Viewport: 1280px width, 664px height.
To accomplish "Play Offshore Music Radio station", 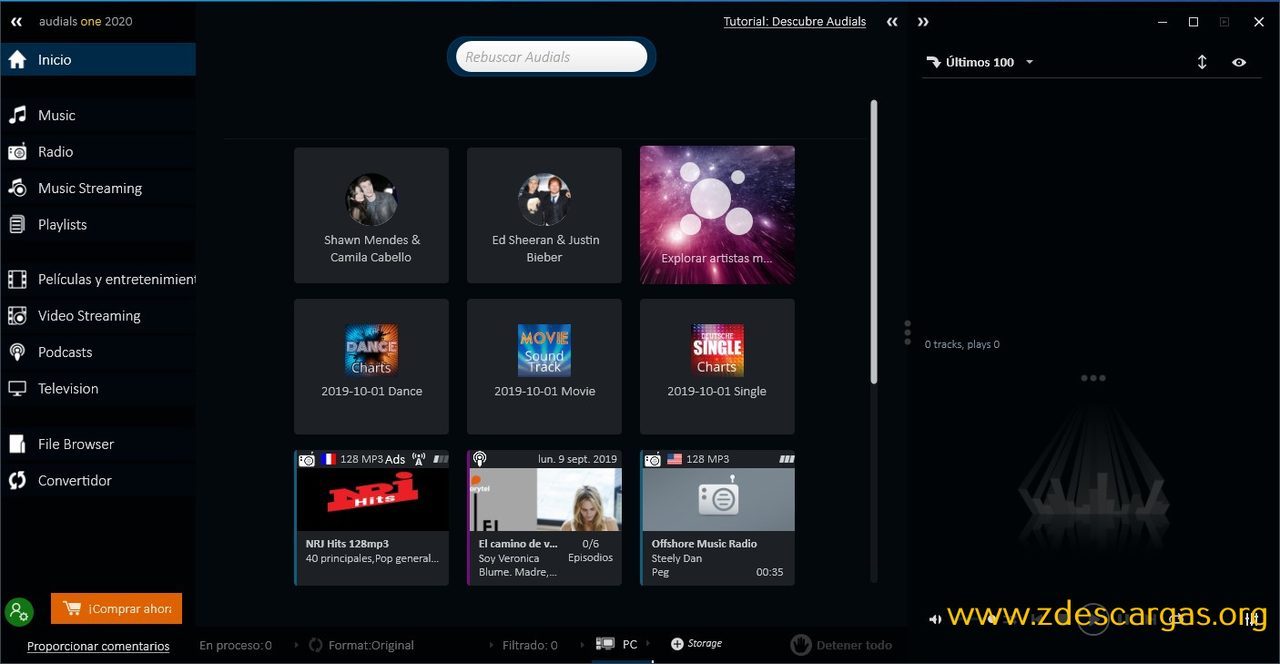I will tap(717, 517).
